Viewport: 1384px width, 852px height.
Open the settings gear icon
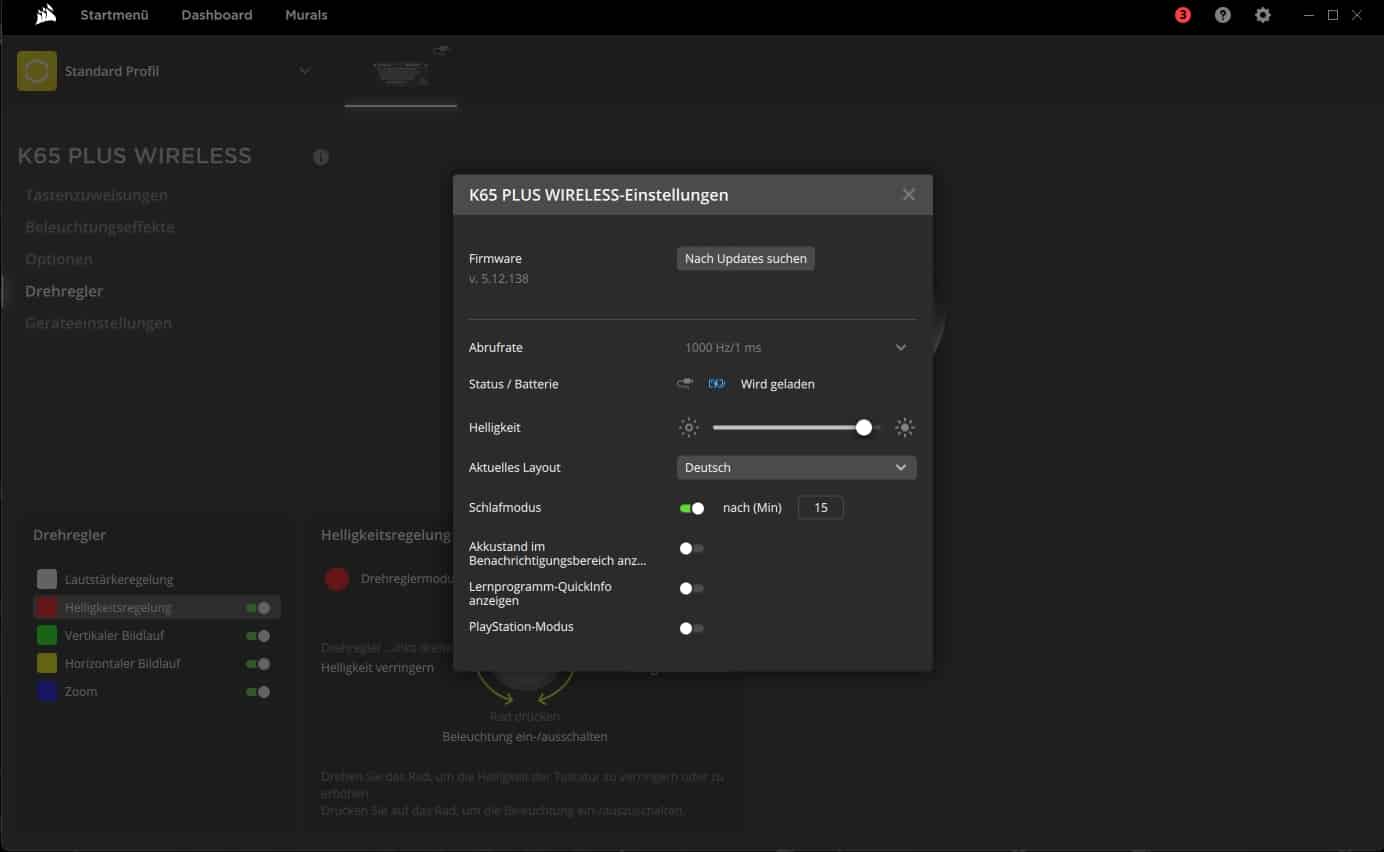(x=1263, y=15)
